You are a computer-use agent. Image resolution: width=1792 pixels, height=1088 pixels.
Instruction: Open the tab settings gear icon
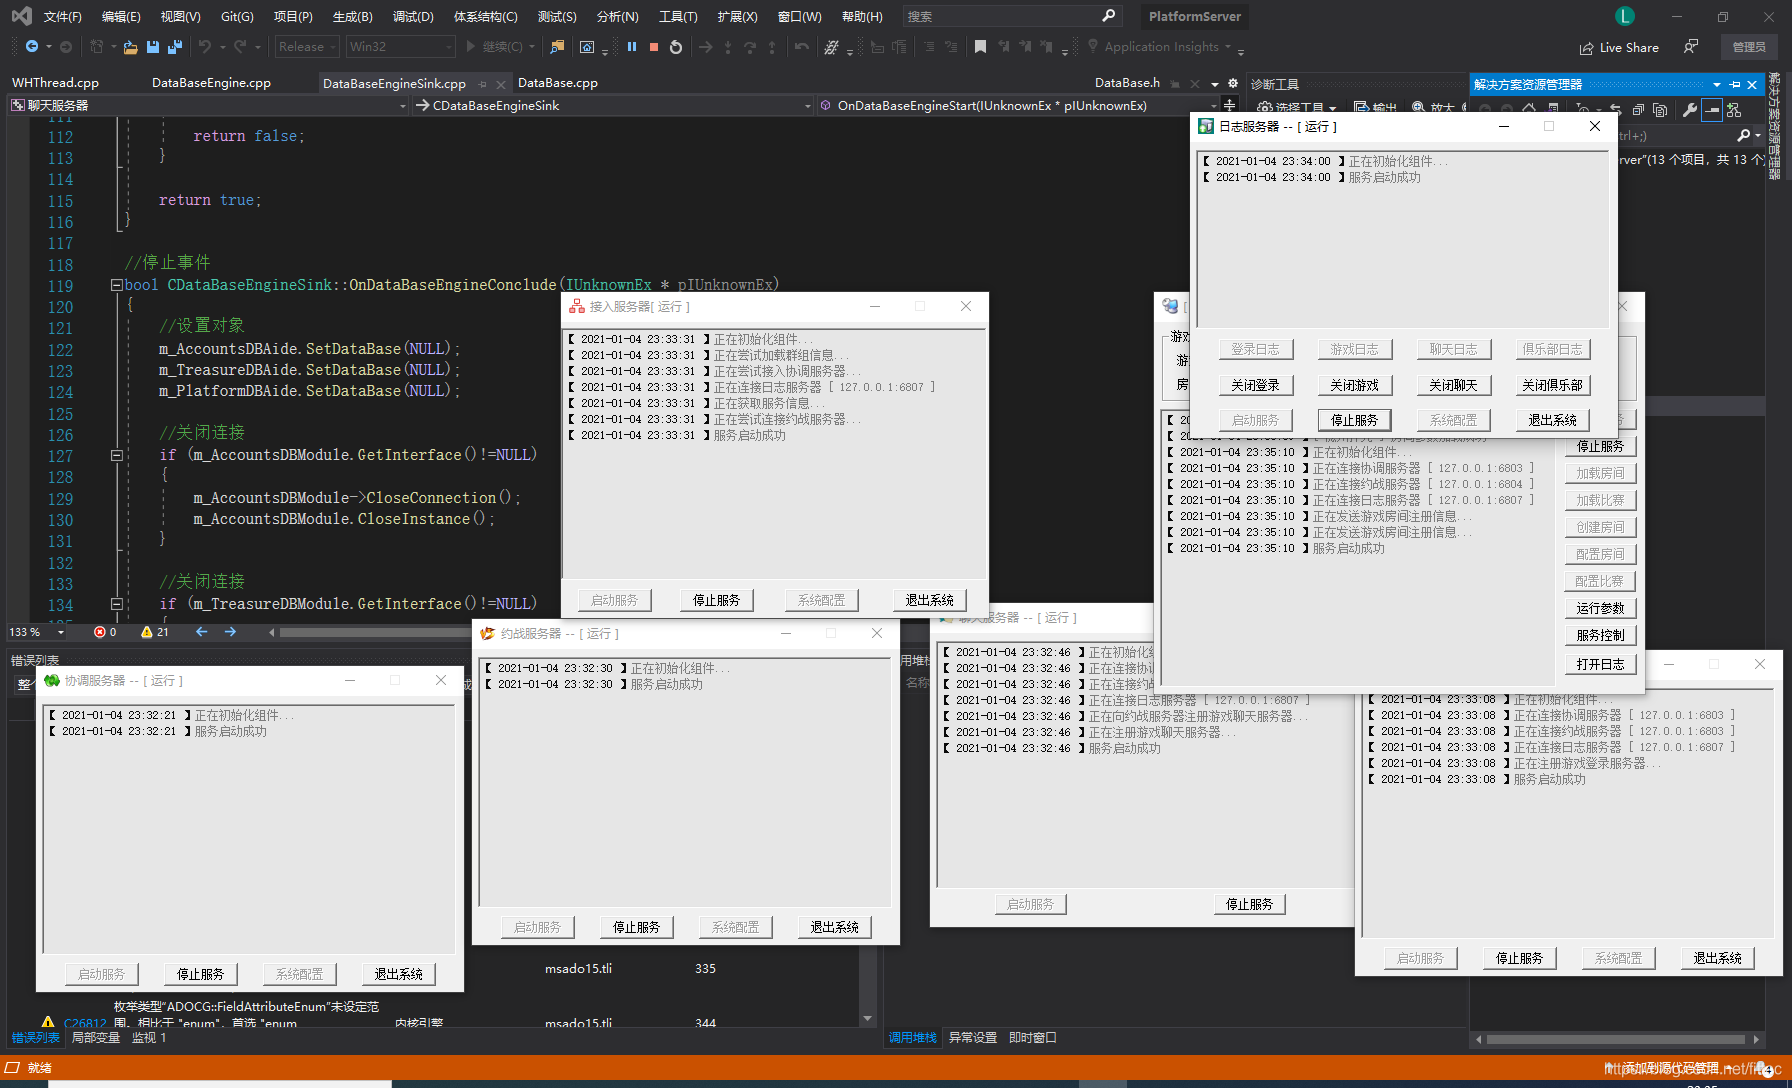click(x=1233, y=83)
